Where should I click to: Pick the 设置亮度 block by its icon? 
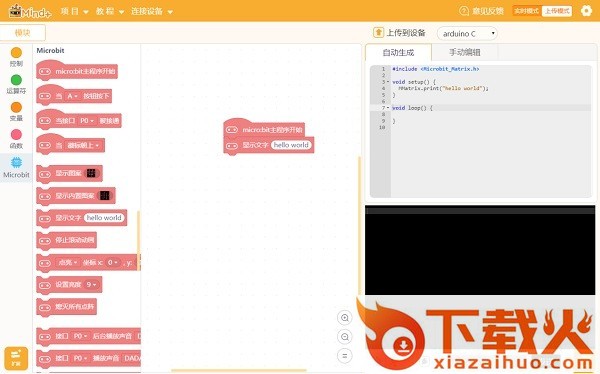coord(45,285)
